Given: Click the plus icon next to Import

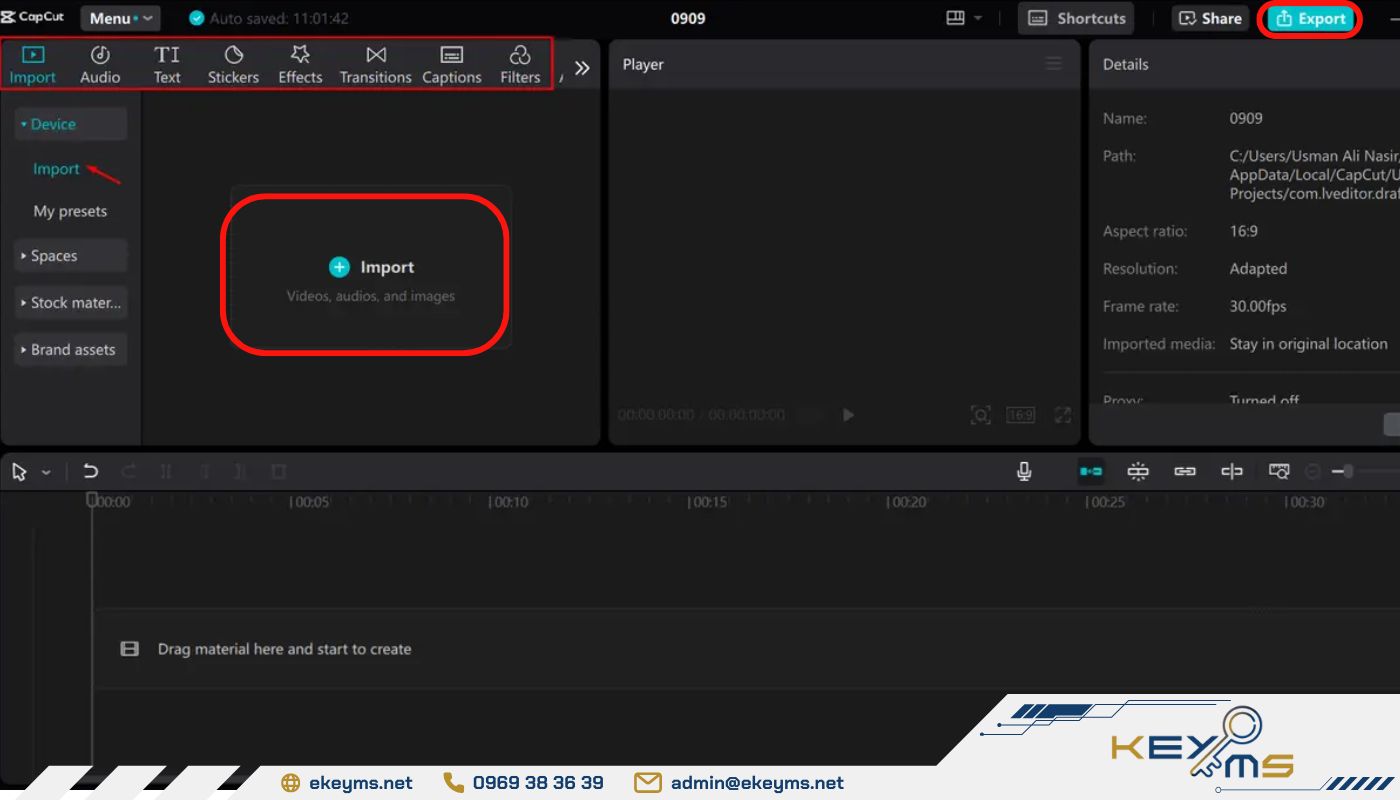Looking at the screenshot, I should [340, 267].
